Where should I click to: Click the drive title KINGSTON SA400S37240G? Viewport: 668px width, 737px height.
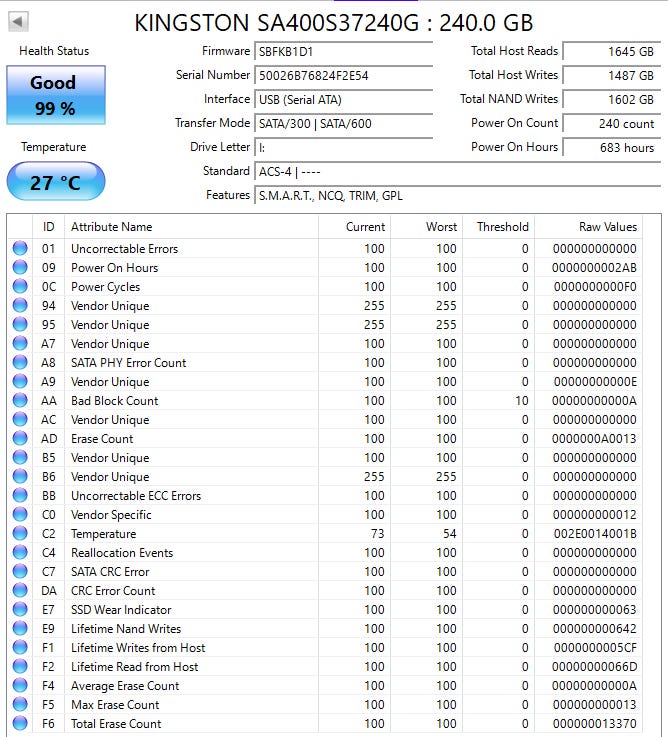pyautogui.click(x=276, y=23)
